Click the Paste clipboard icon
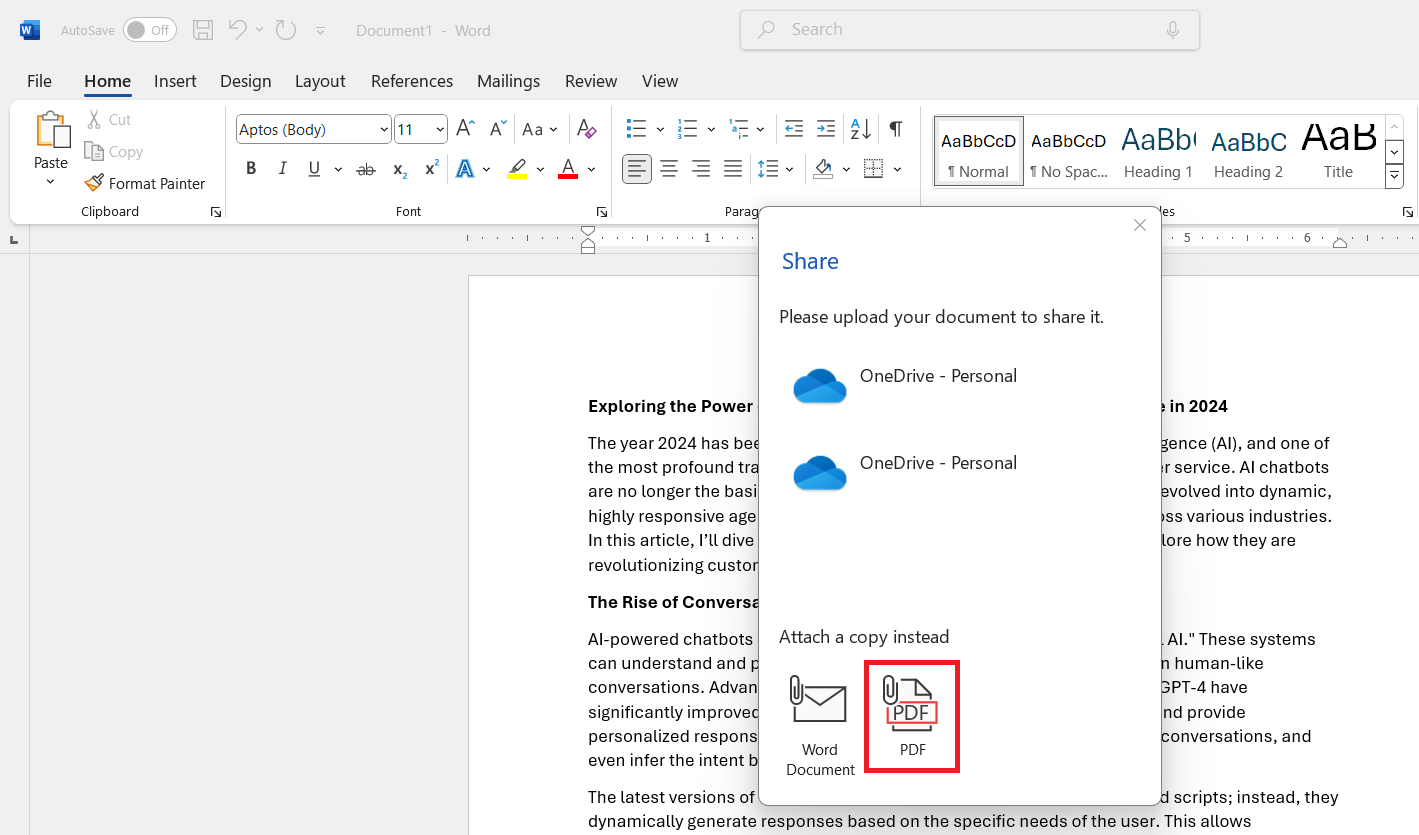 coord(51,130)
